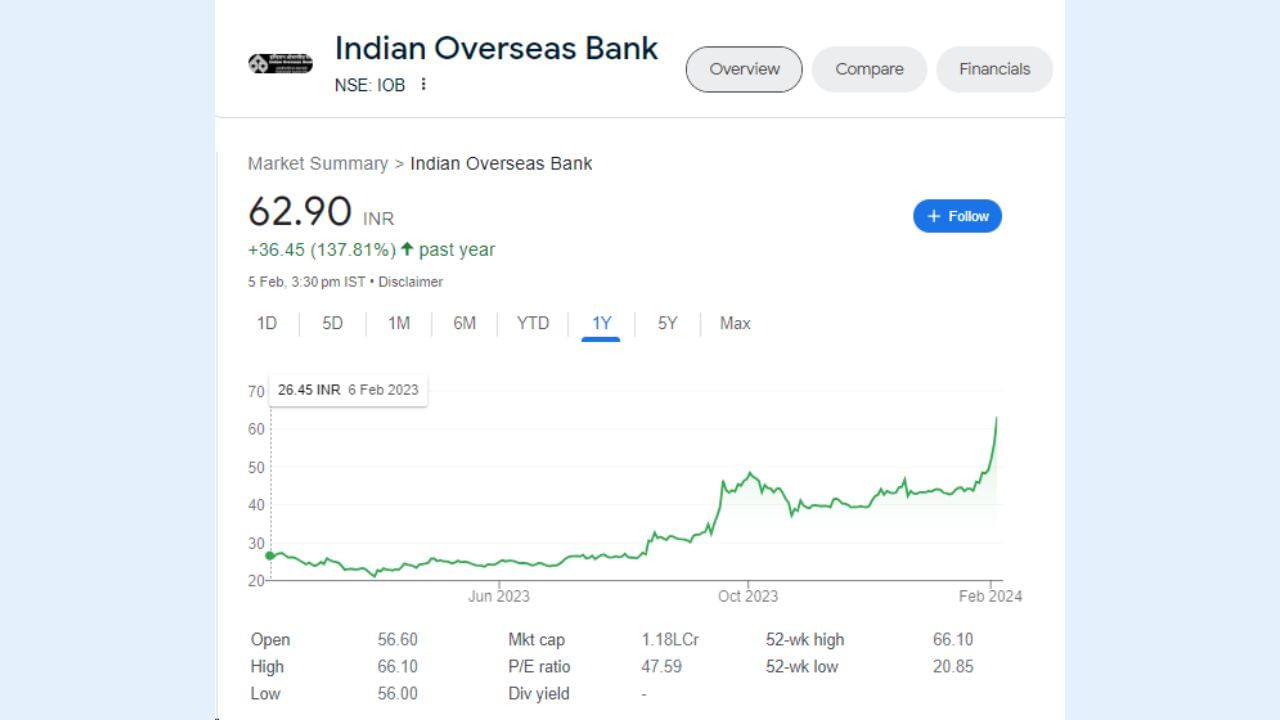Show the 6M chart range
The width and height of the screenshot is (1280, 720).
tap(465, 323)
